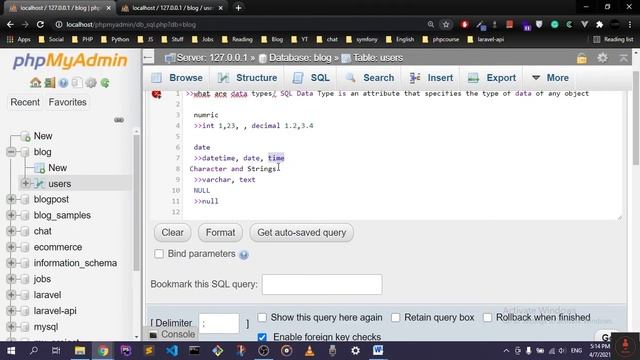Open the More dropdown menu
Image resolution: width=640 pixels, height=360 pixels.
click(x=550, y=78)
